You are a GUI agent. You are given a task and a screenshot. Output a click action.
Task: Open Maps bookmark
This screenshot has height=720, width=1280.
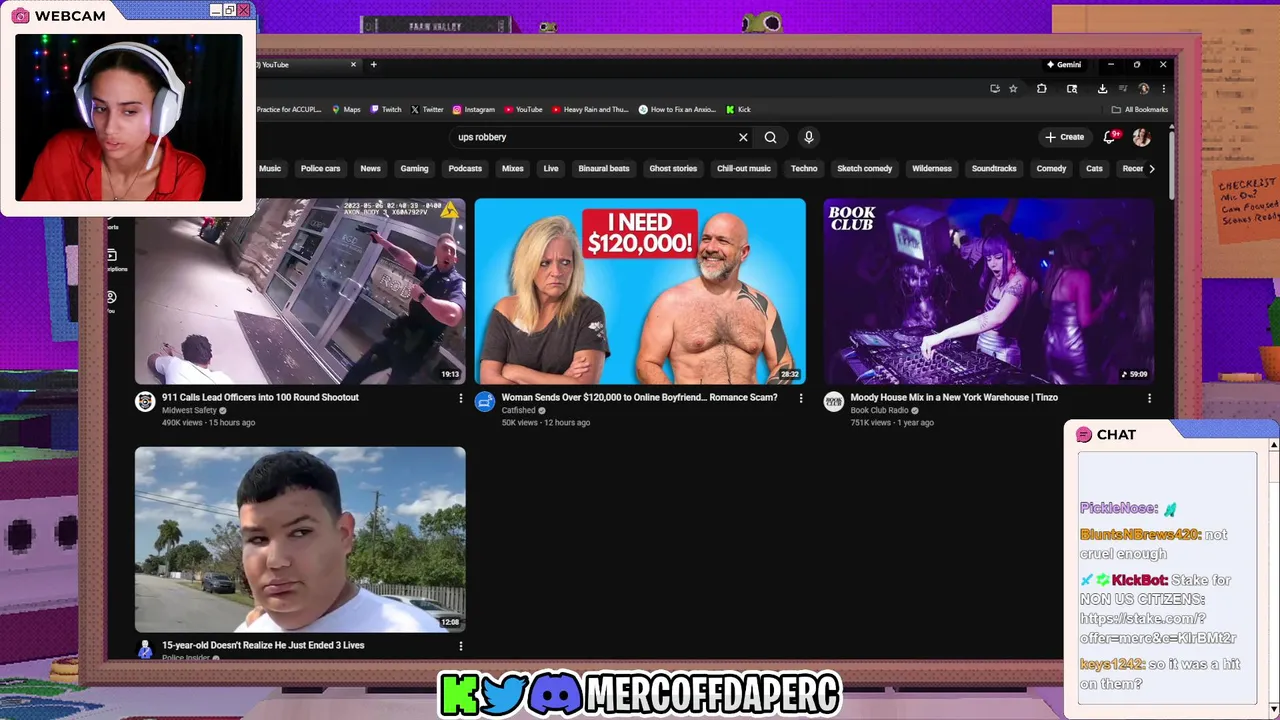(346, 110)
